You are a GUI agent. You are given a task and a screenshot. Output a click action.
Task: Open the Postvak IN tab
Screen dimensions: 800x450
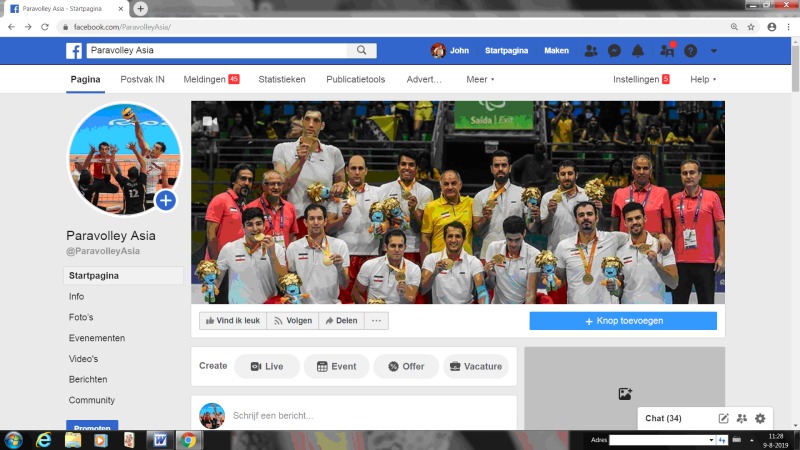click(142, 79)
